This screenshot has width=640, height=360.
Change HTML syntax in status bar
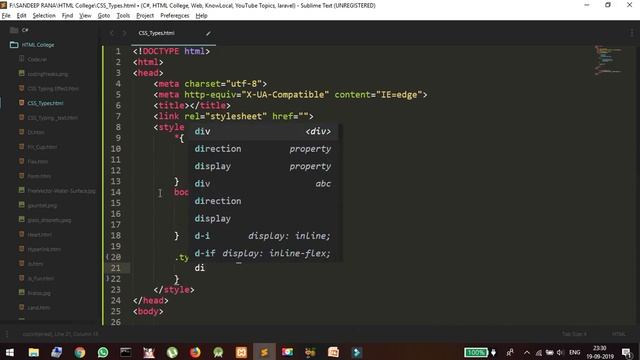[618, 334]
